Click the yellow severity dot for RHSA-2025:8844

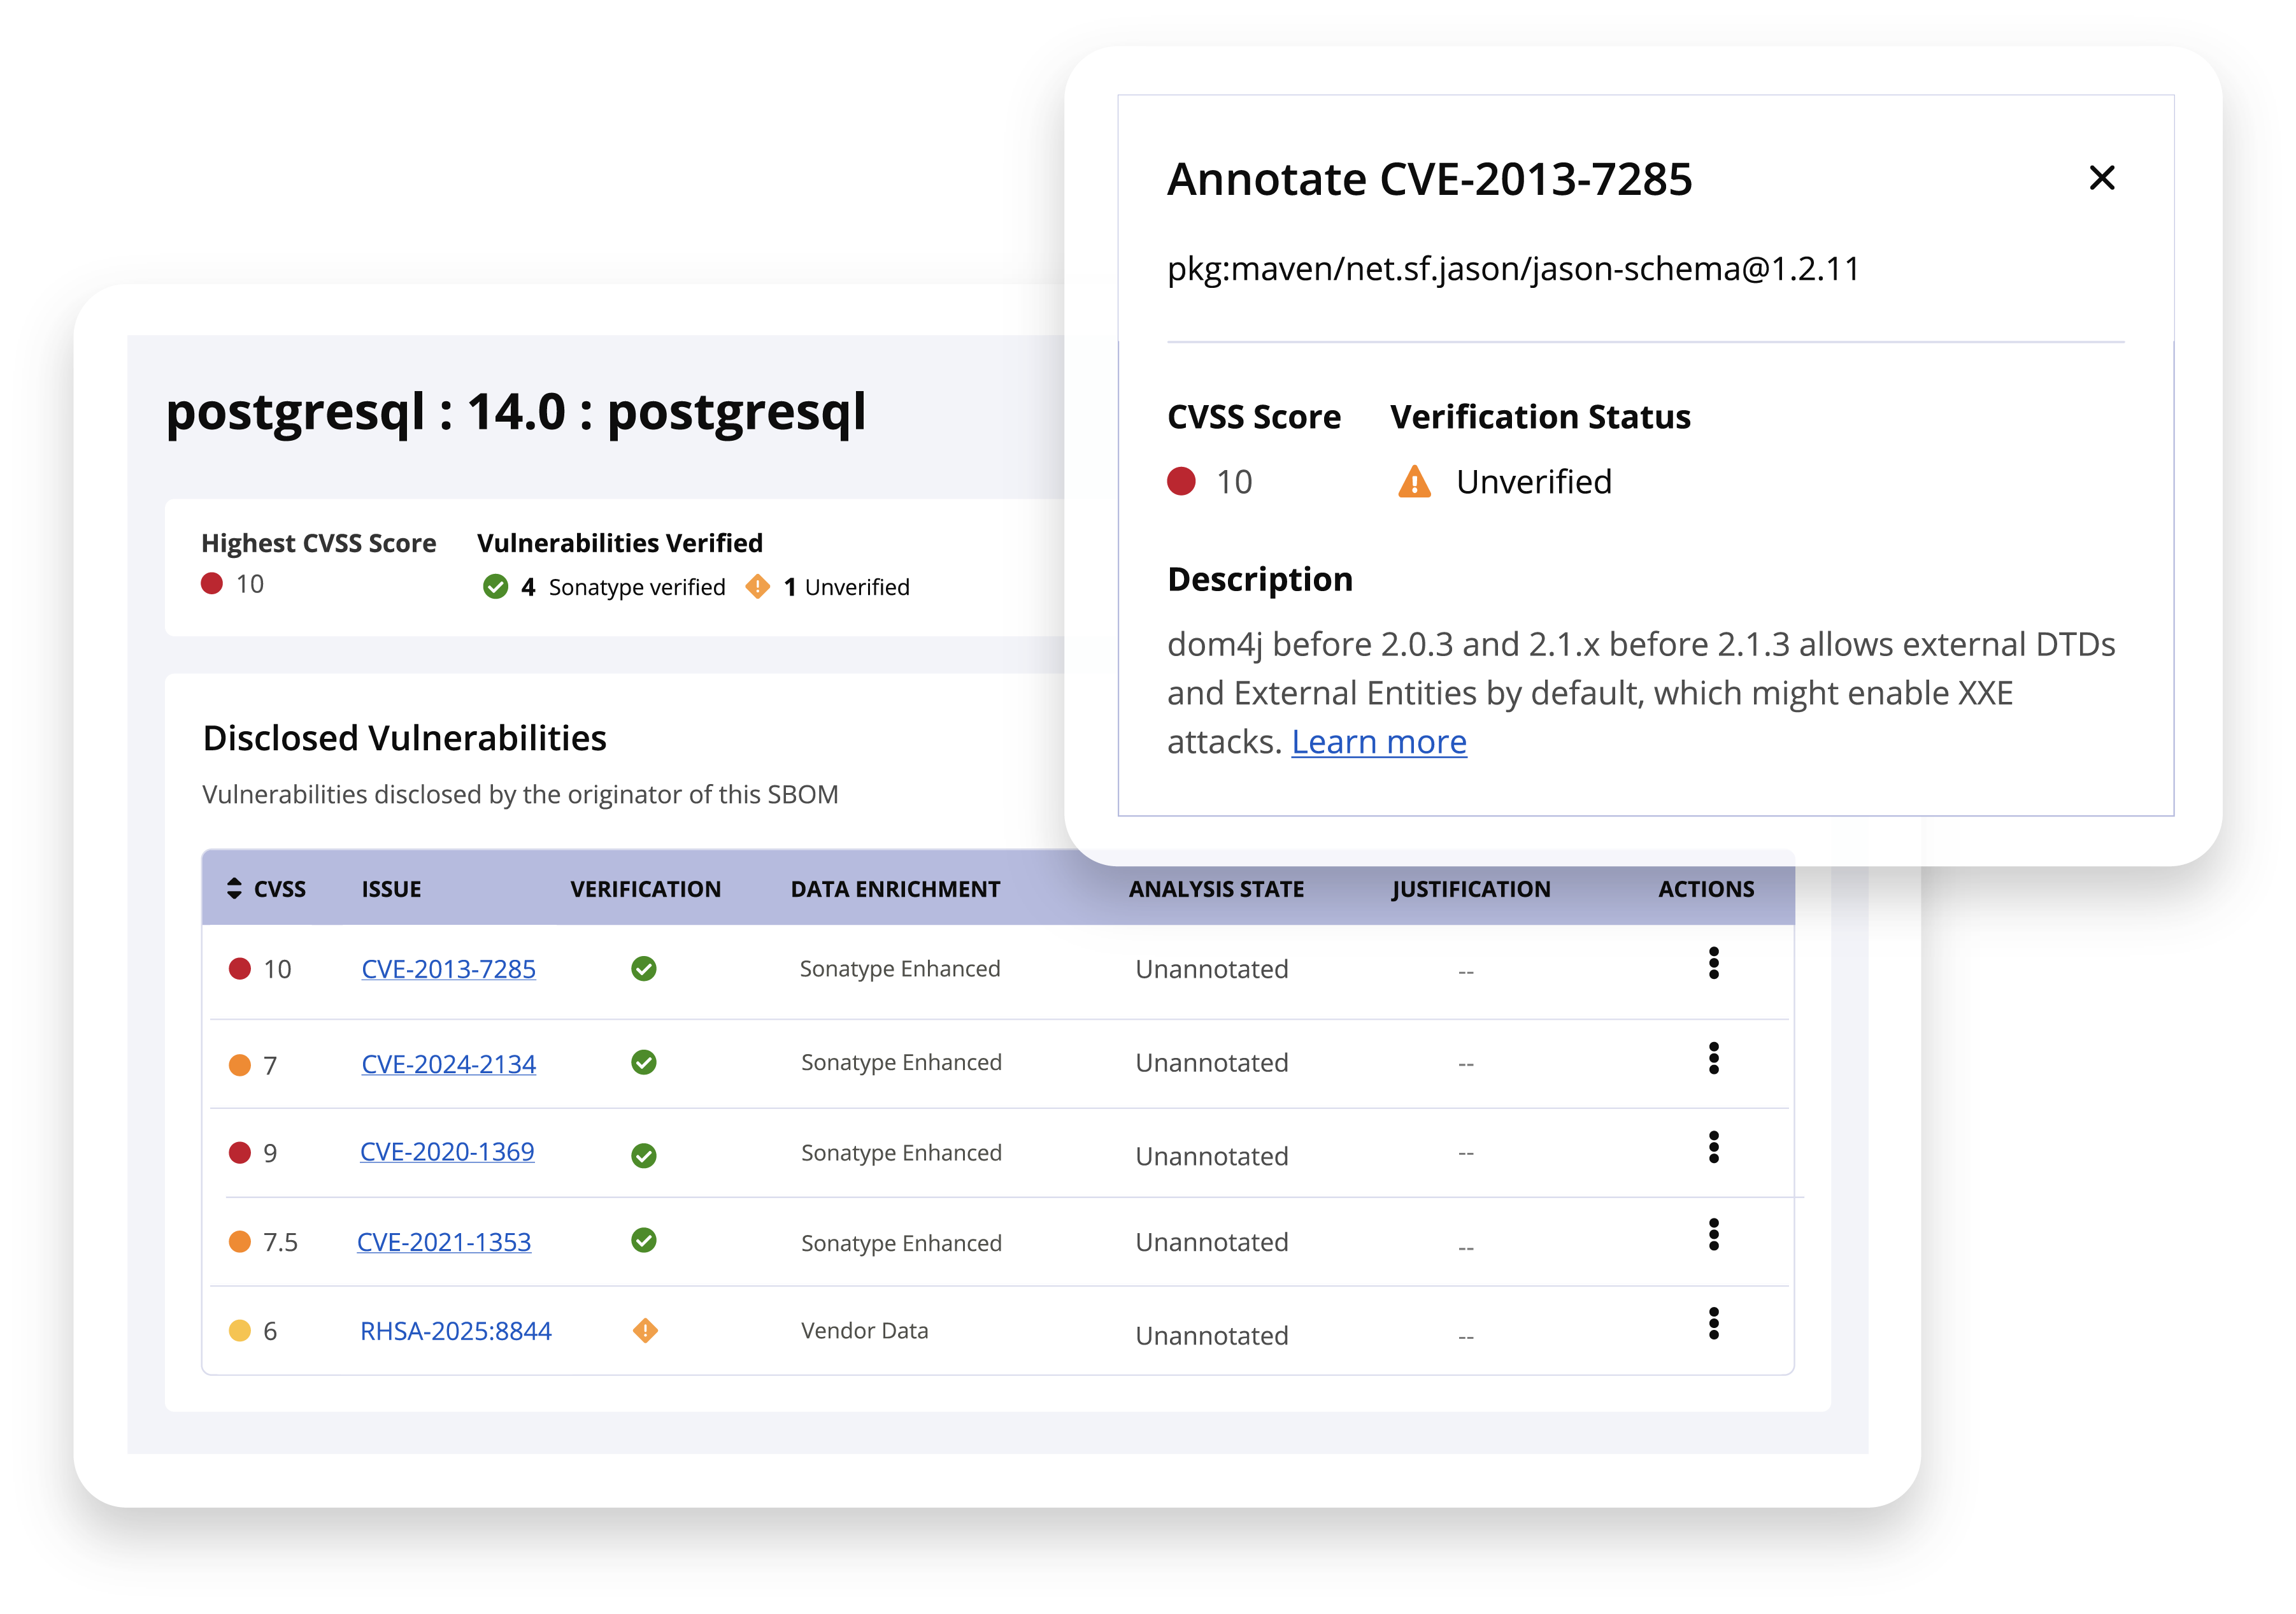tap(240, 1330)
